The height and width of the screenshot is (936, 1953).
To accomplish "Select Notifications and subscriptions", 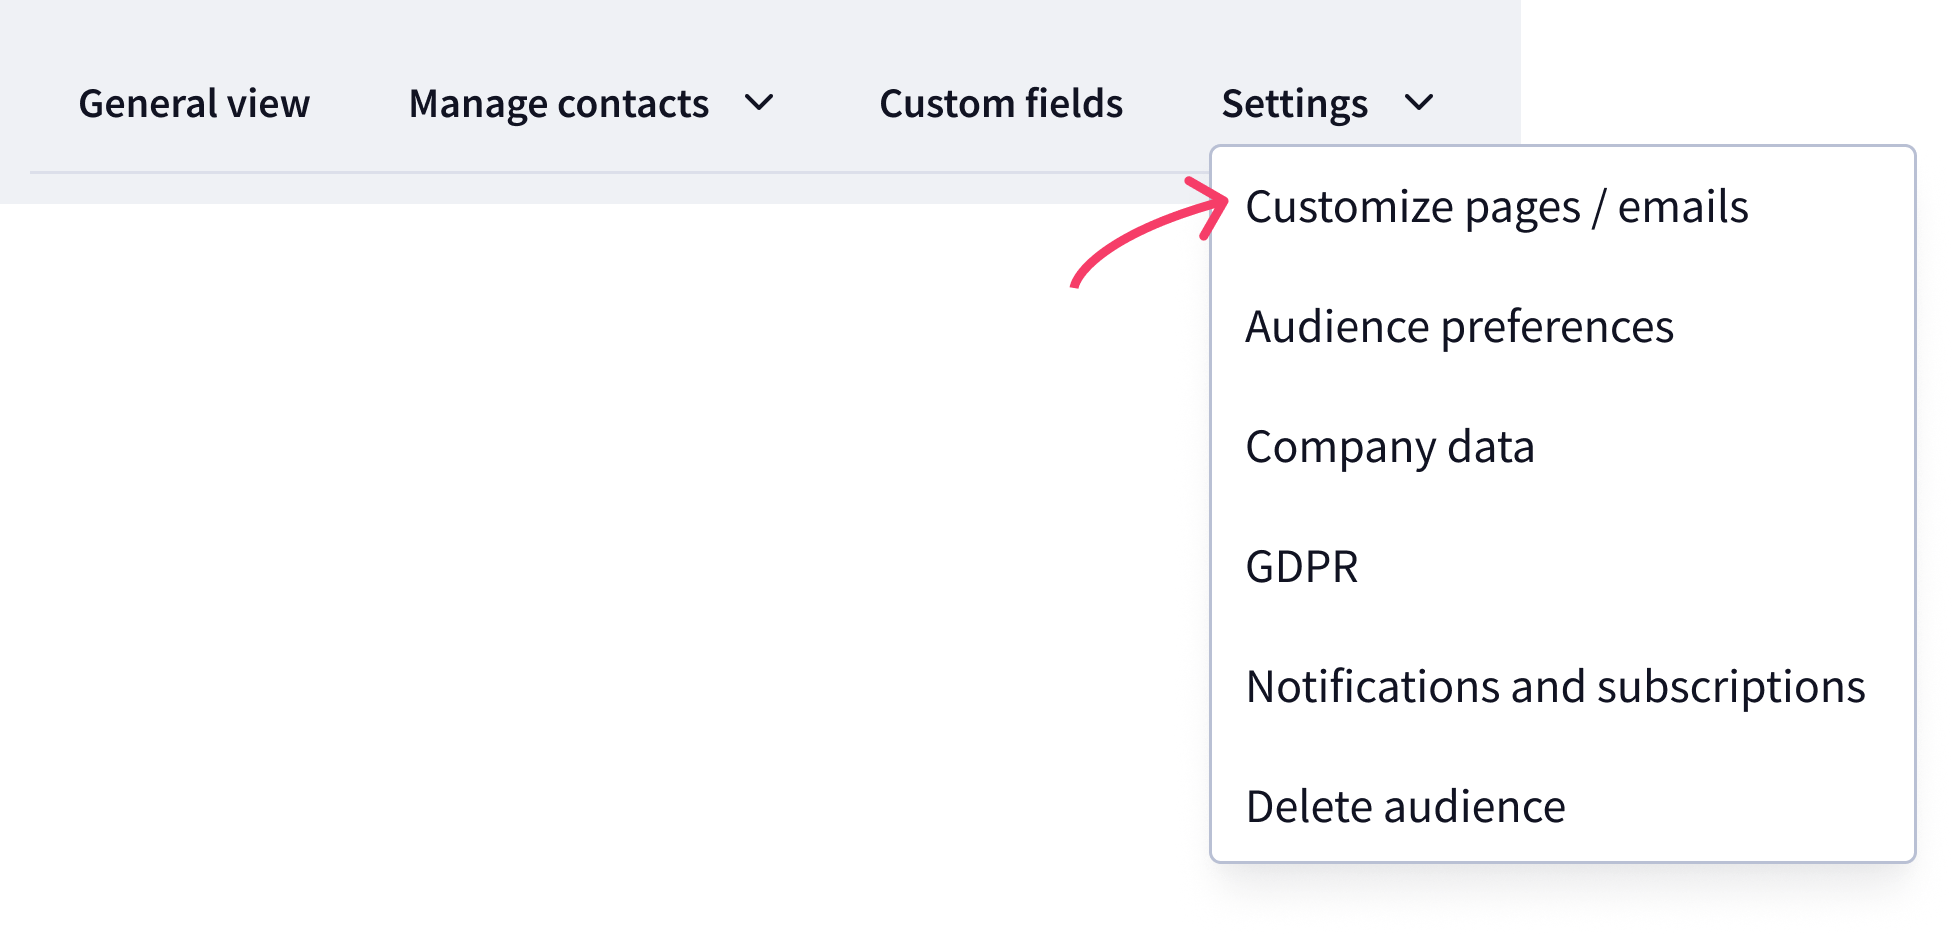I will (1556, 687).
